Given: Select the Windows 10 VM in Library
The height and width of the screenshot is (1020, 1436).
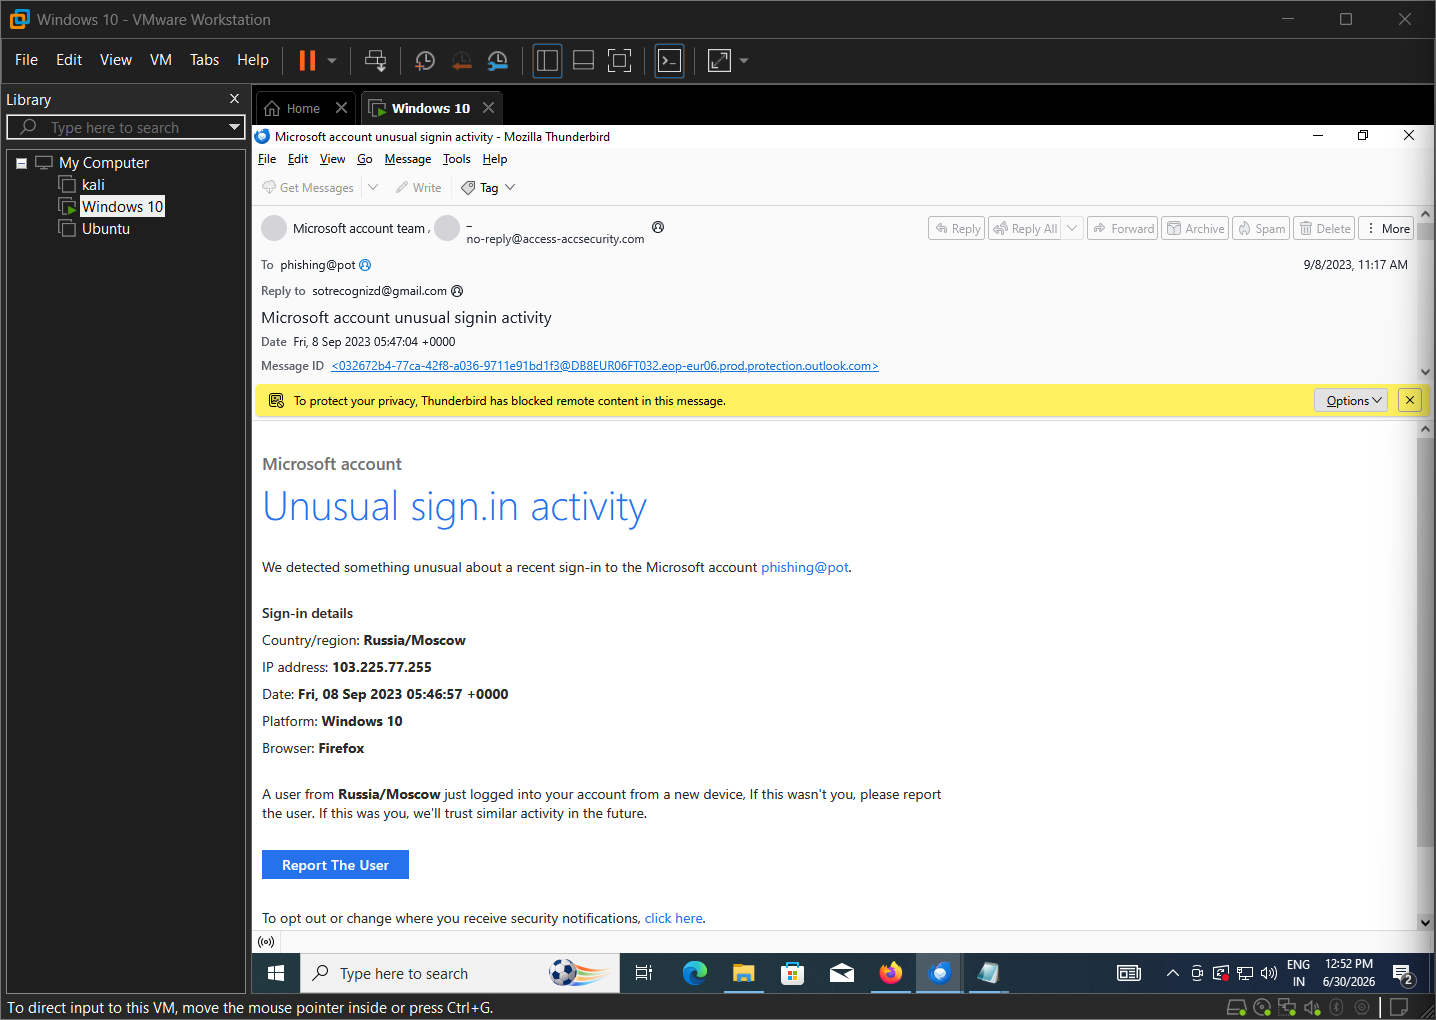Looking at the screenshot, I should [122, 207].
